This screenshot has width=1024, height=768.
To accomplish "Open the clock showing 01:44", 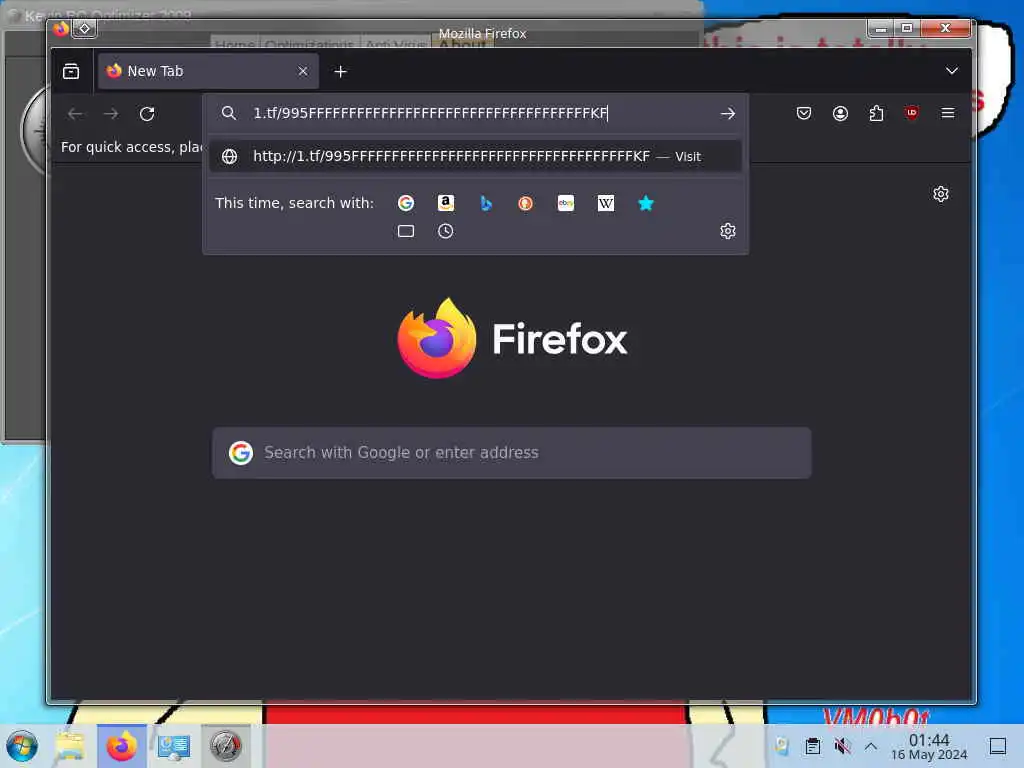I will point(929,746).
